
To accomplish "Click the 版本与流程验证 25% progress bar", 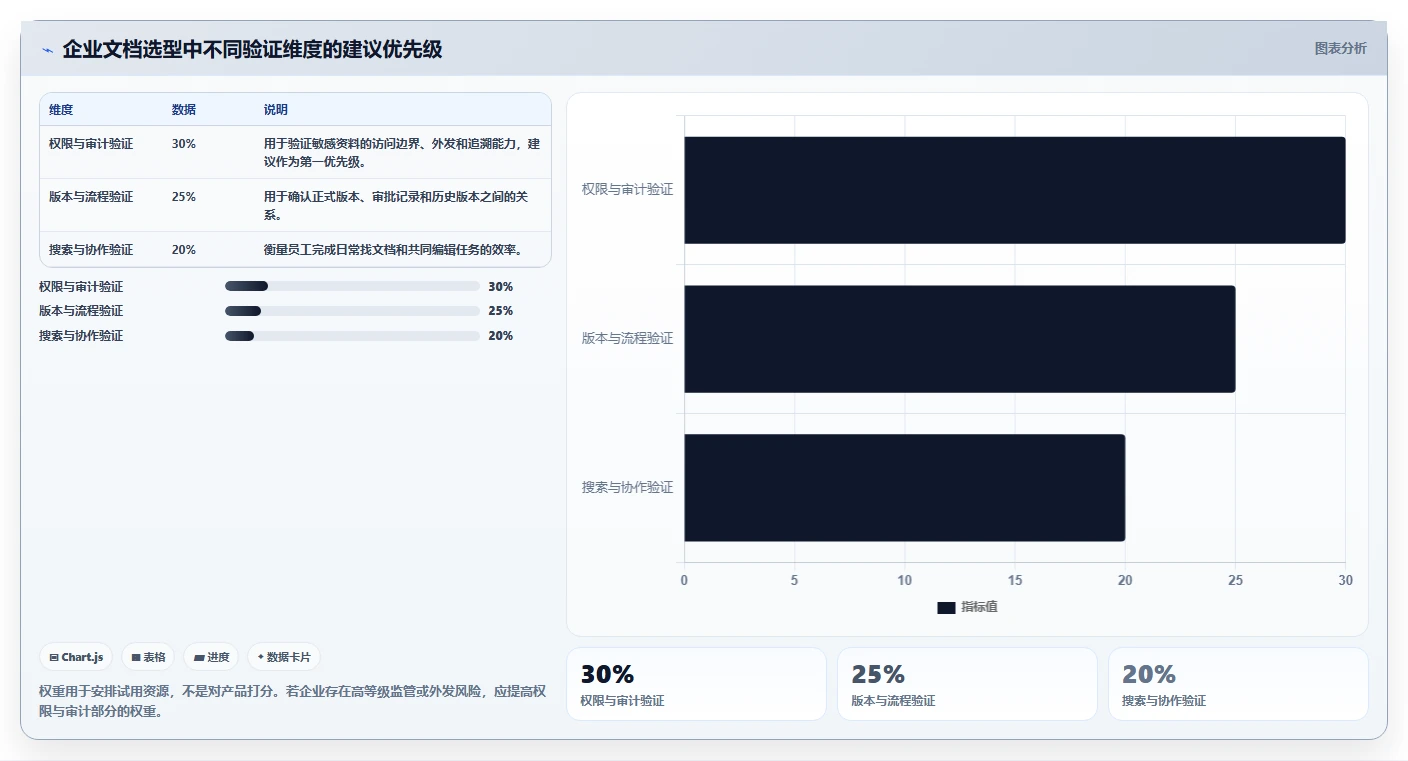I will [x=352, y=311].
